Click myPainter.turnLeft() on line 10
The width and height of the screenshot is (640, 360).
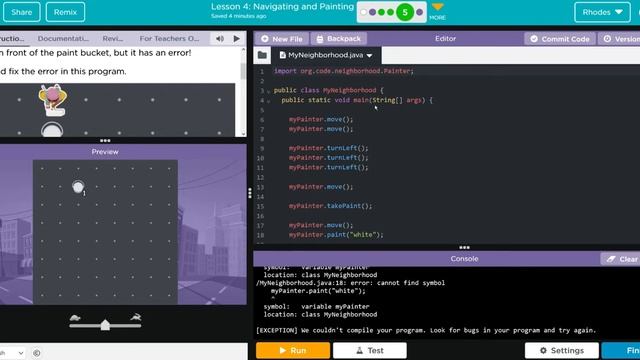tap(329, 158)
